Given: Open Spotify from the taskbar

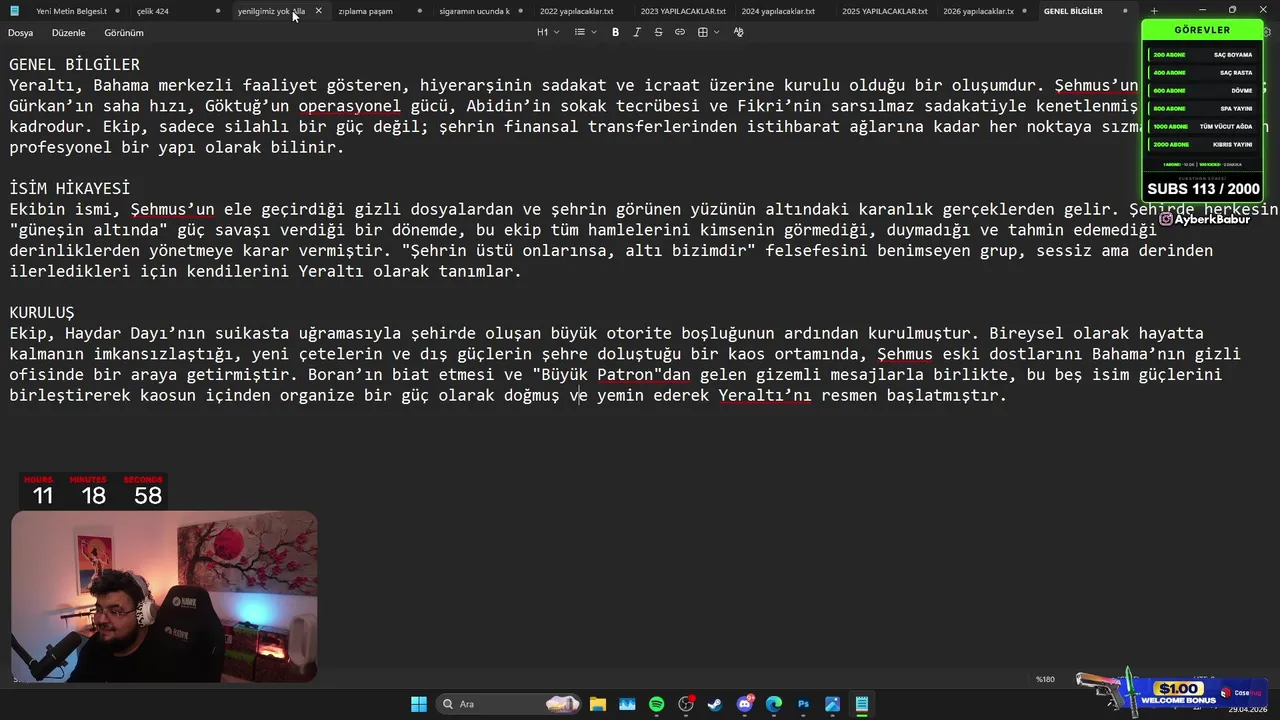Looking at the screenshot, I should point(656,704).
